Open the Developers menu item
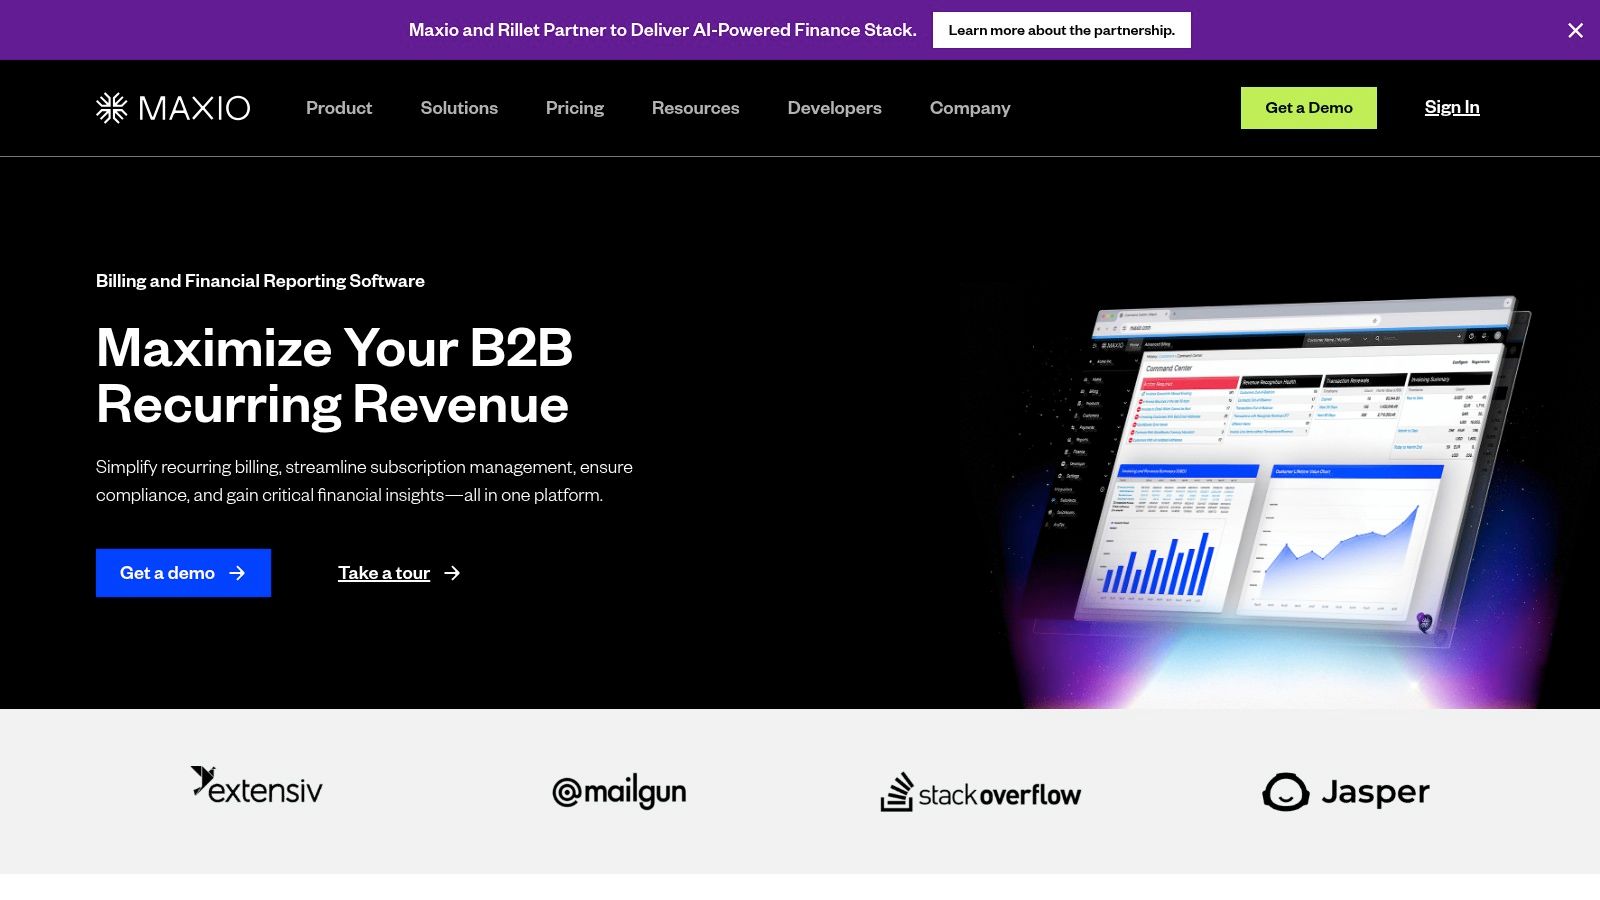The image size is (1600, 900). click(834, 108)
